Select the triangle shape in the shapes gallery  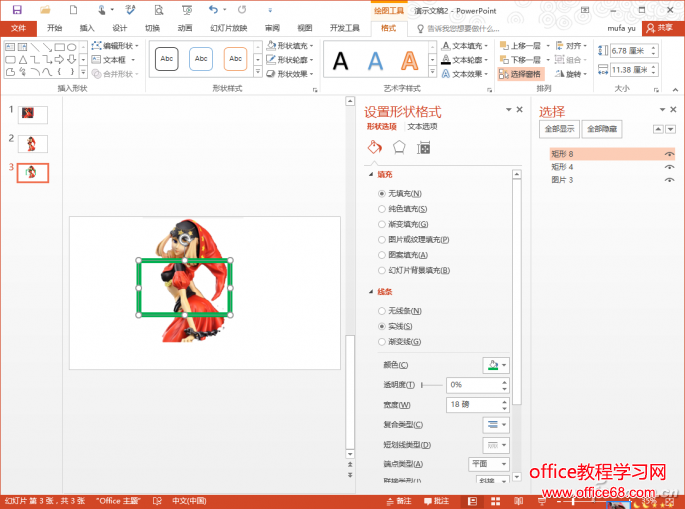pyautogui.click(x=23, y=59)
